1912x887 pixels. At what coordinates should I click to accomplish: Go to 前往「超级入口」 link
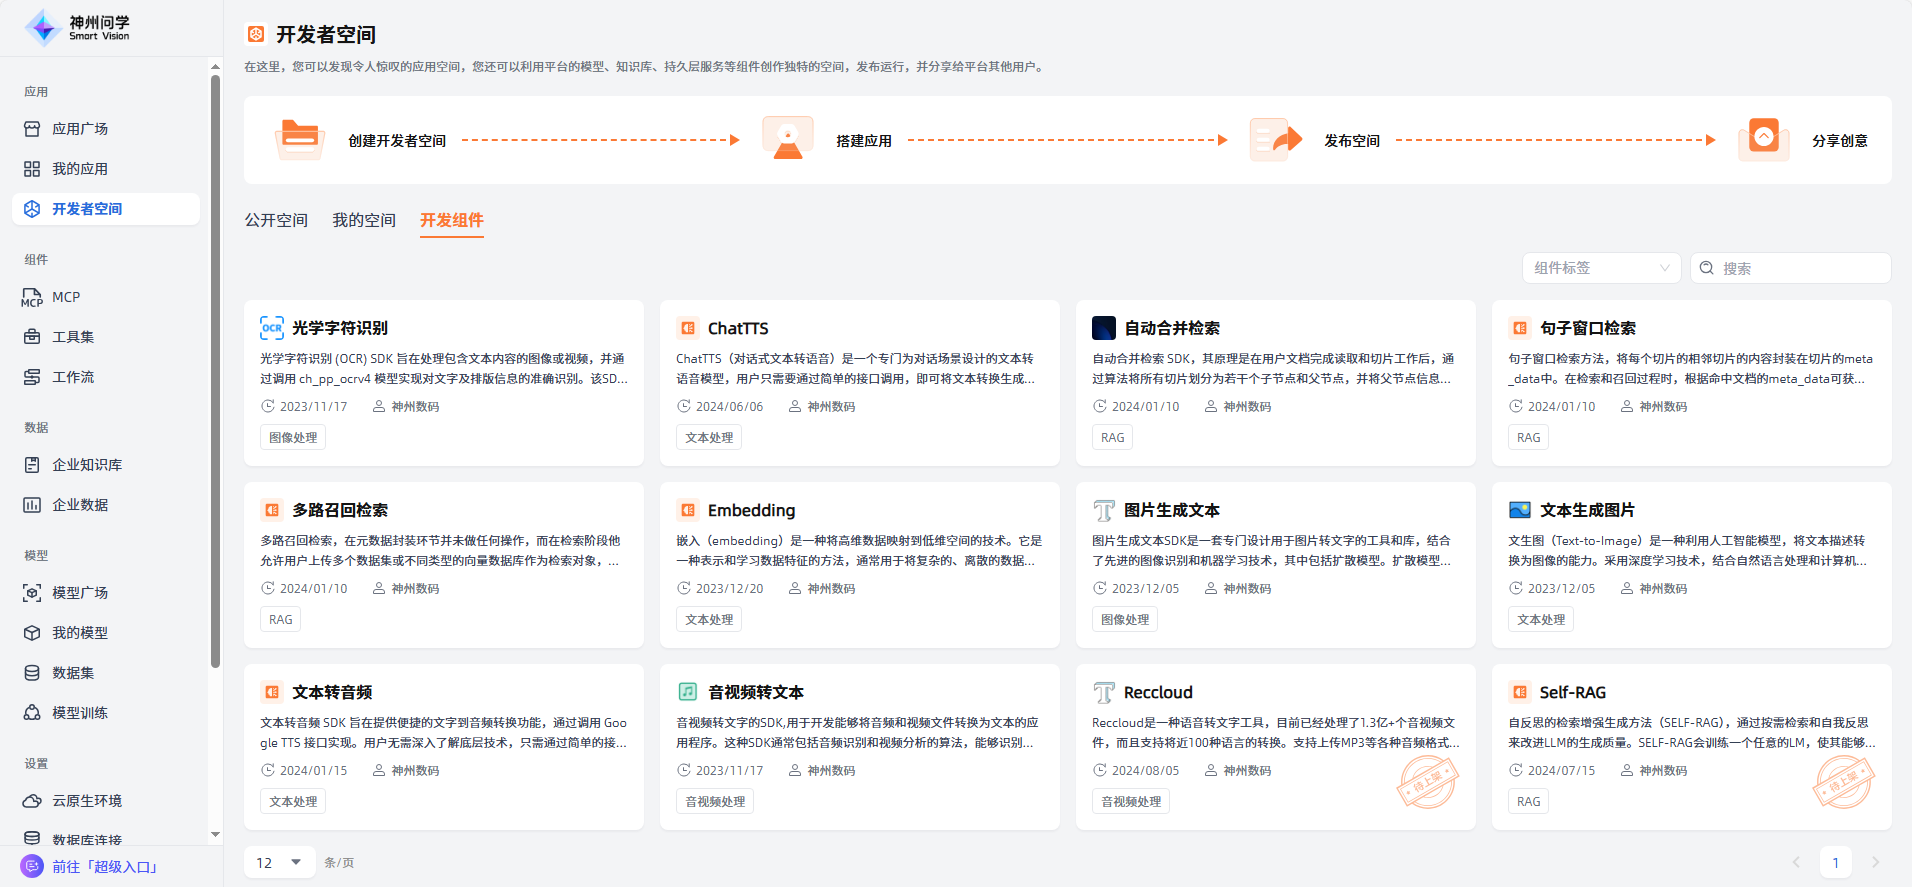pos(105,867)
